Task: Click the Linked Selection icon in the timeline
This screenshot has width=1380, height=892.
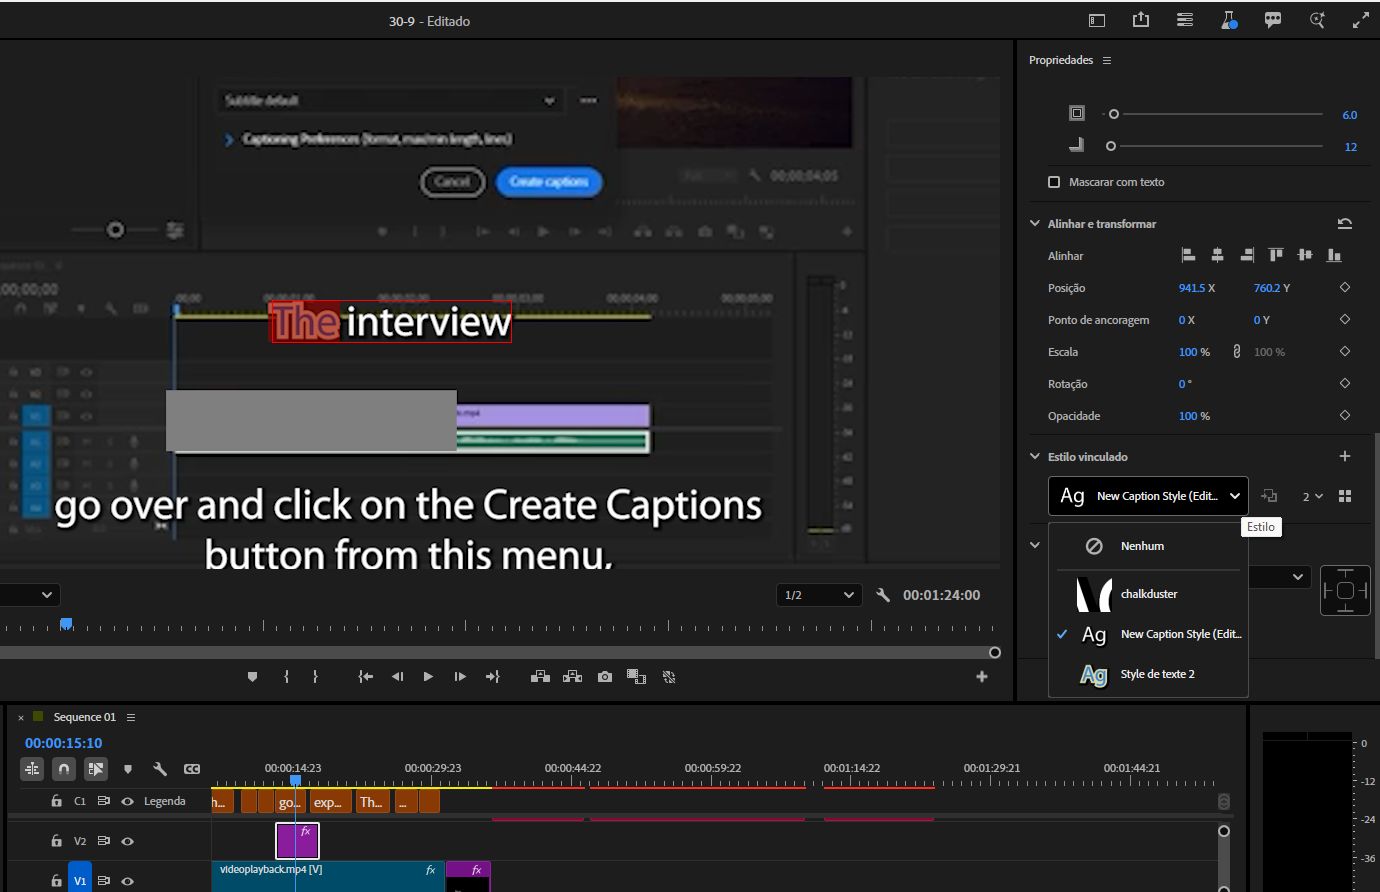Action: click(95, 769)
